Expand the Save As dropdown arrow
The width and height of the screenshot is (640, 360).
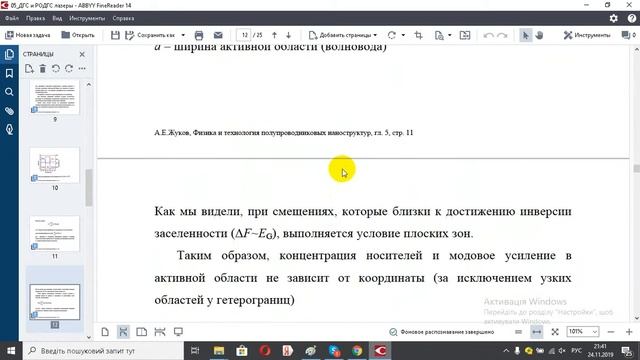183,35
